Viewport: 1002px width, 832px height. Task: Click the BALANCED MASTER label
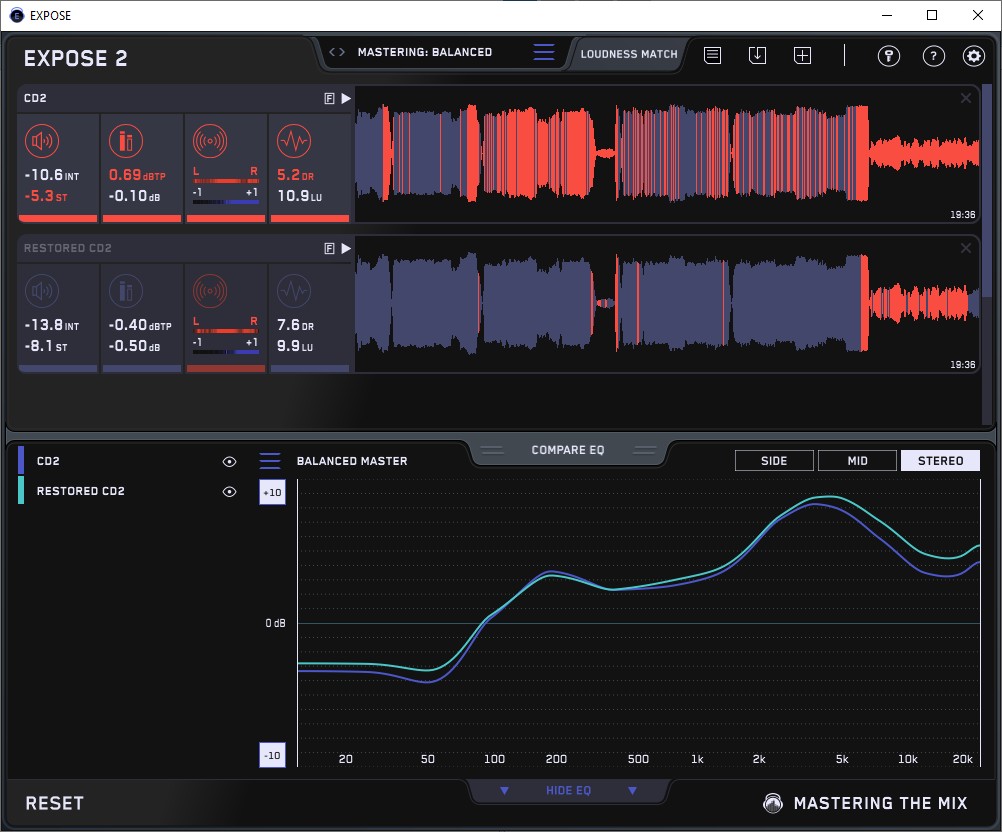pos(352,461)
